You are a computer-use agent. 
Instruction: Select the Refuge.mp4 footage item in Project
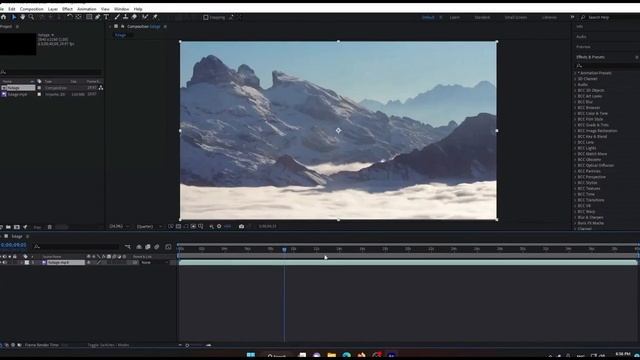click(17, 94)
